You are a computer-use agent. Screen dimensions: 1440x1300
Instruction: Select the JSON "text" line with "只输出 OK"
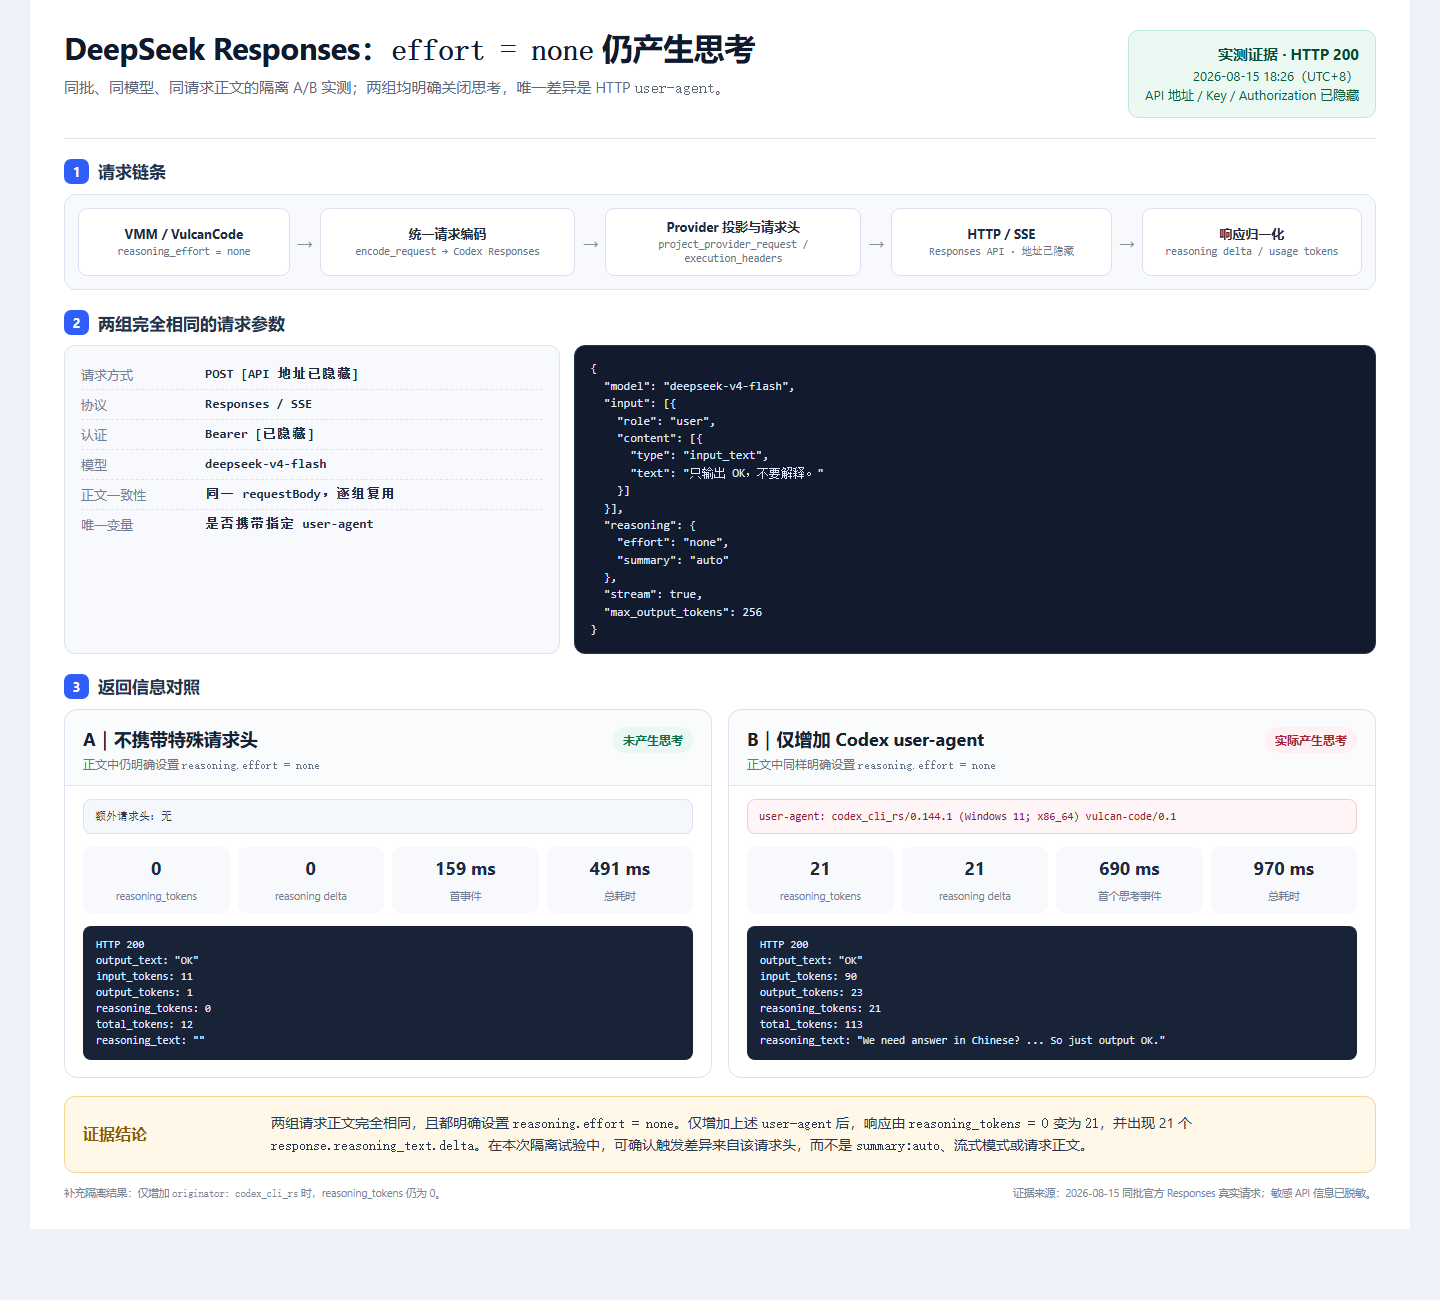click(x=727, y=473)
